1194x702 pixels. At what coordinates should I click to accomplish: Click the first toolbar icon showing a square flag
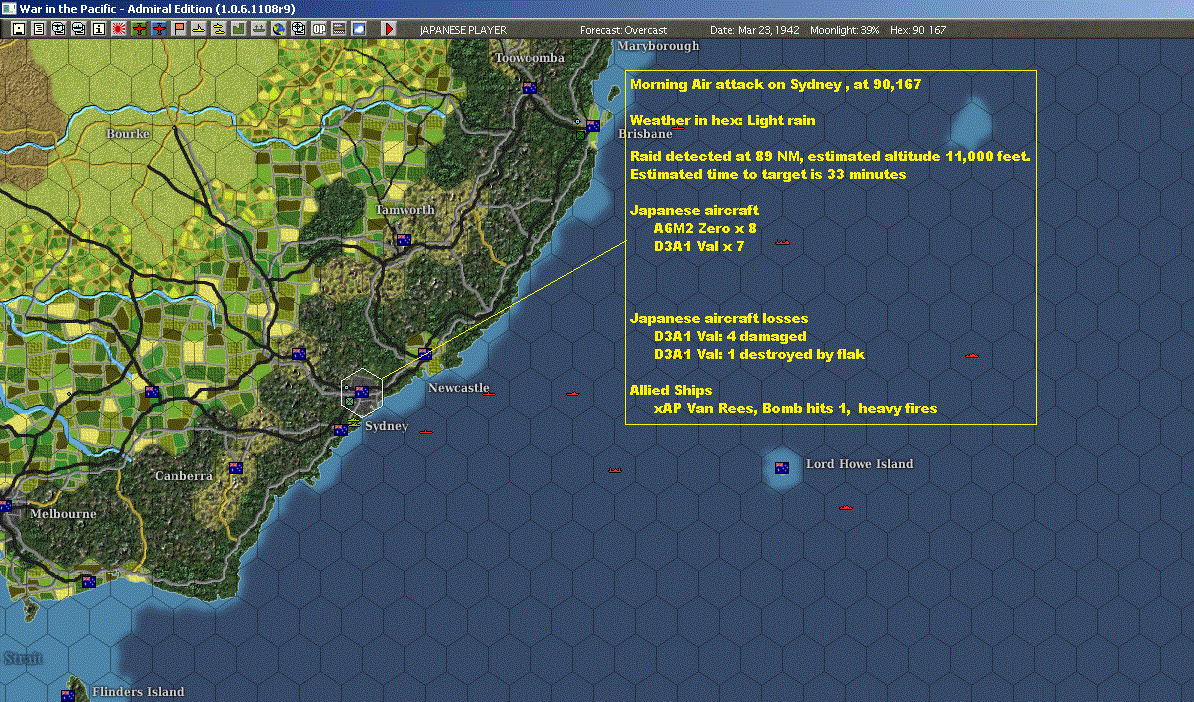[19, 29]
